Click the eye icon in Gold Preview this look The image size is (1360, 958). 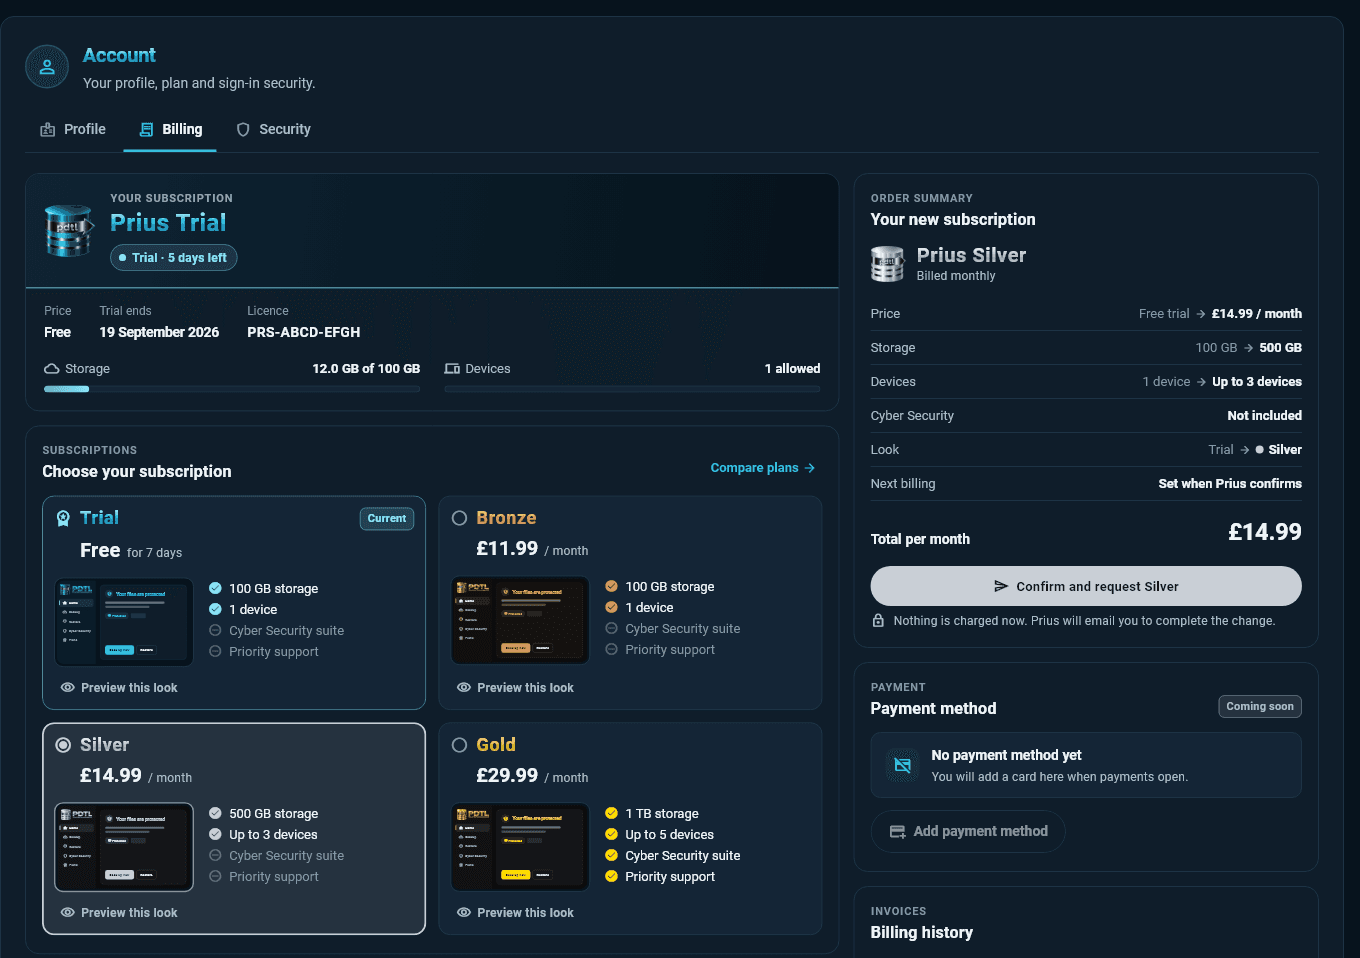(x=464, y=913)
